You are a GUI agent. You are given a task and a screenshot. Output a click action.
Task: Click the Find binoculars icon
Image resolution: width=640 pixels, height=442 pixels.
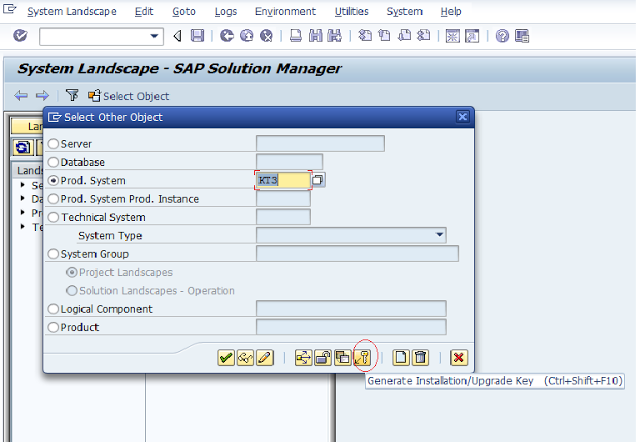(315, 36)
